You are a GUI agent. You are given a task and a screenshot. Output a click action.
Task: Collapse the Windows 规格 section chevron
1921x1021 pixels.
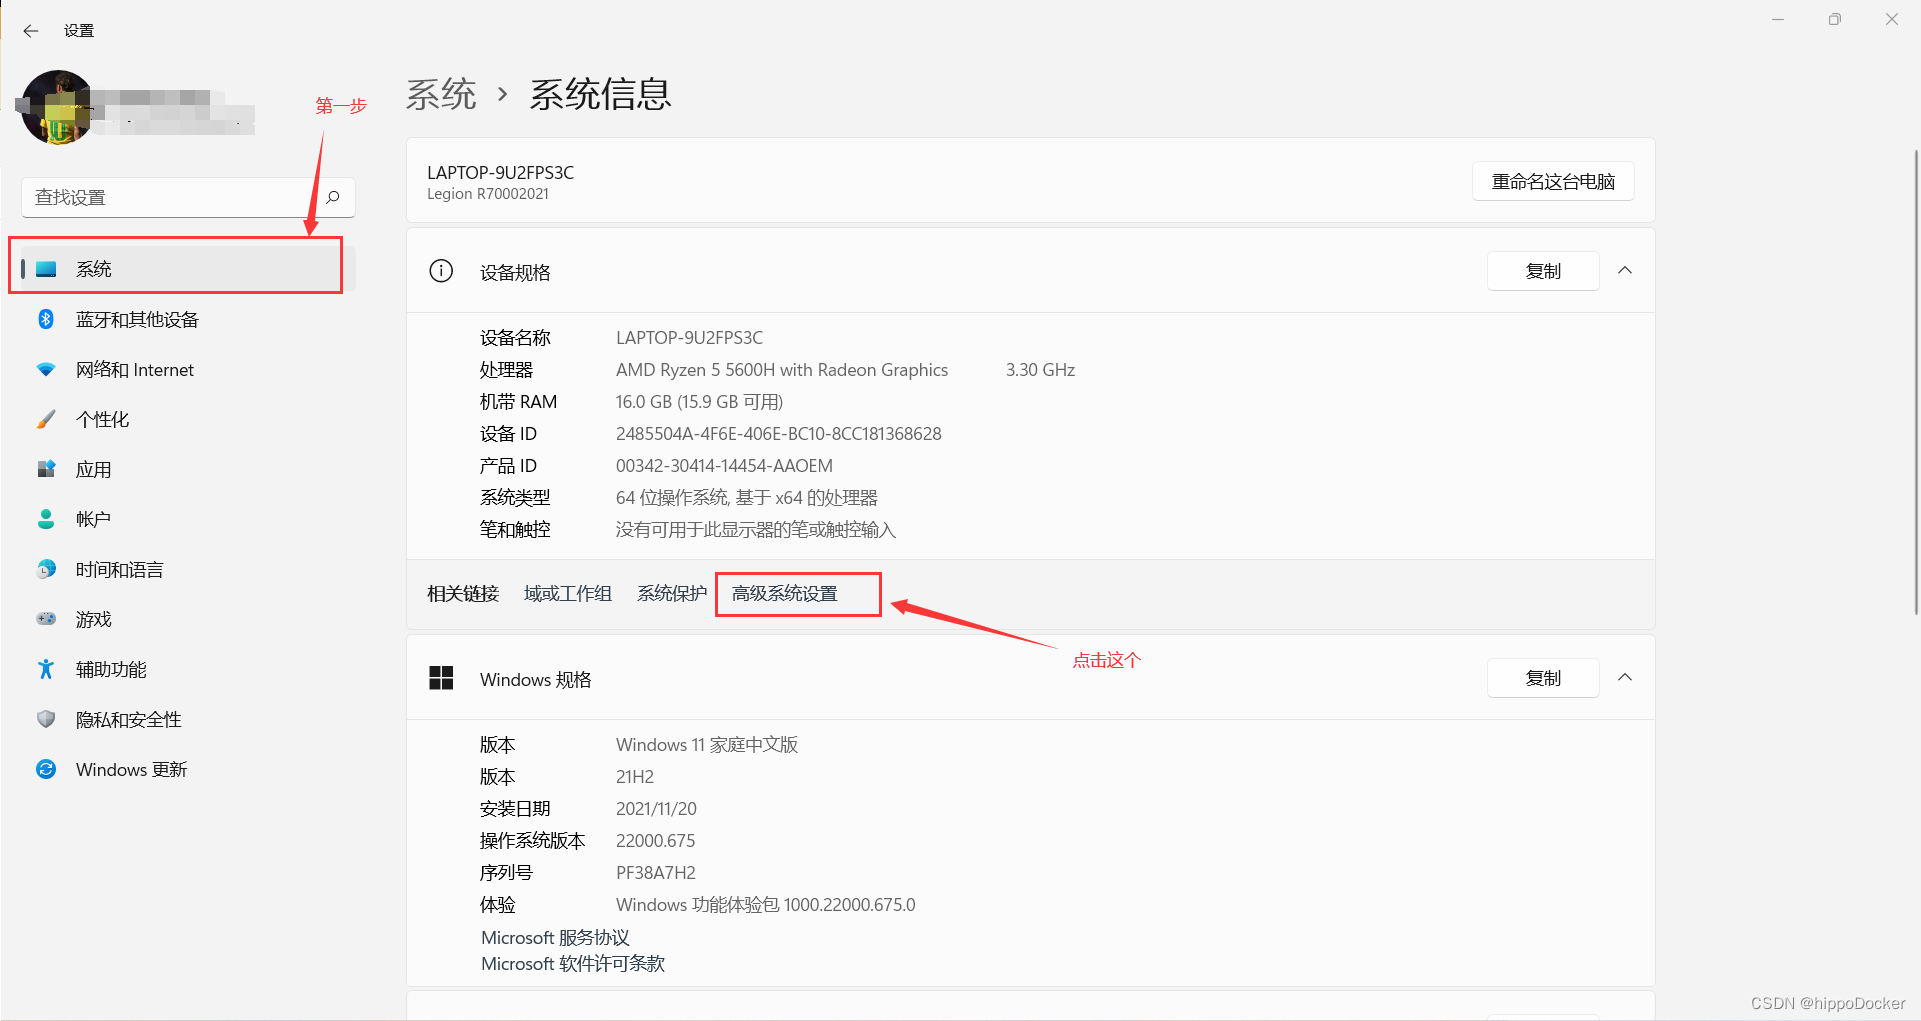point(1625,678)
